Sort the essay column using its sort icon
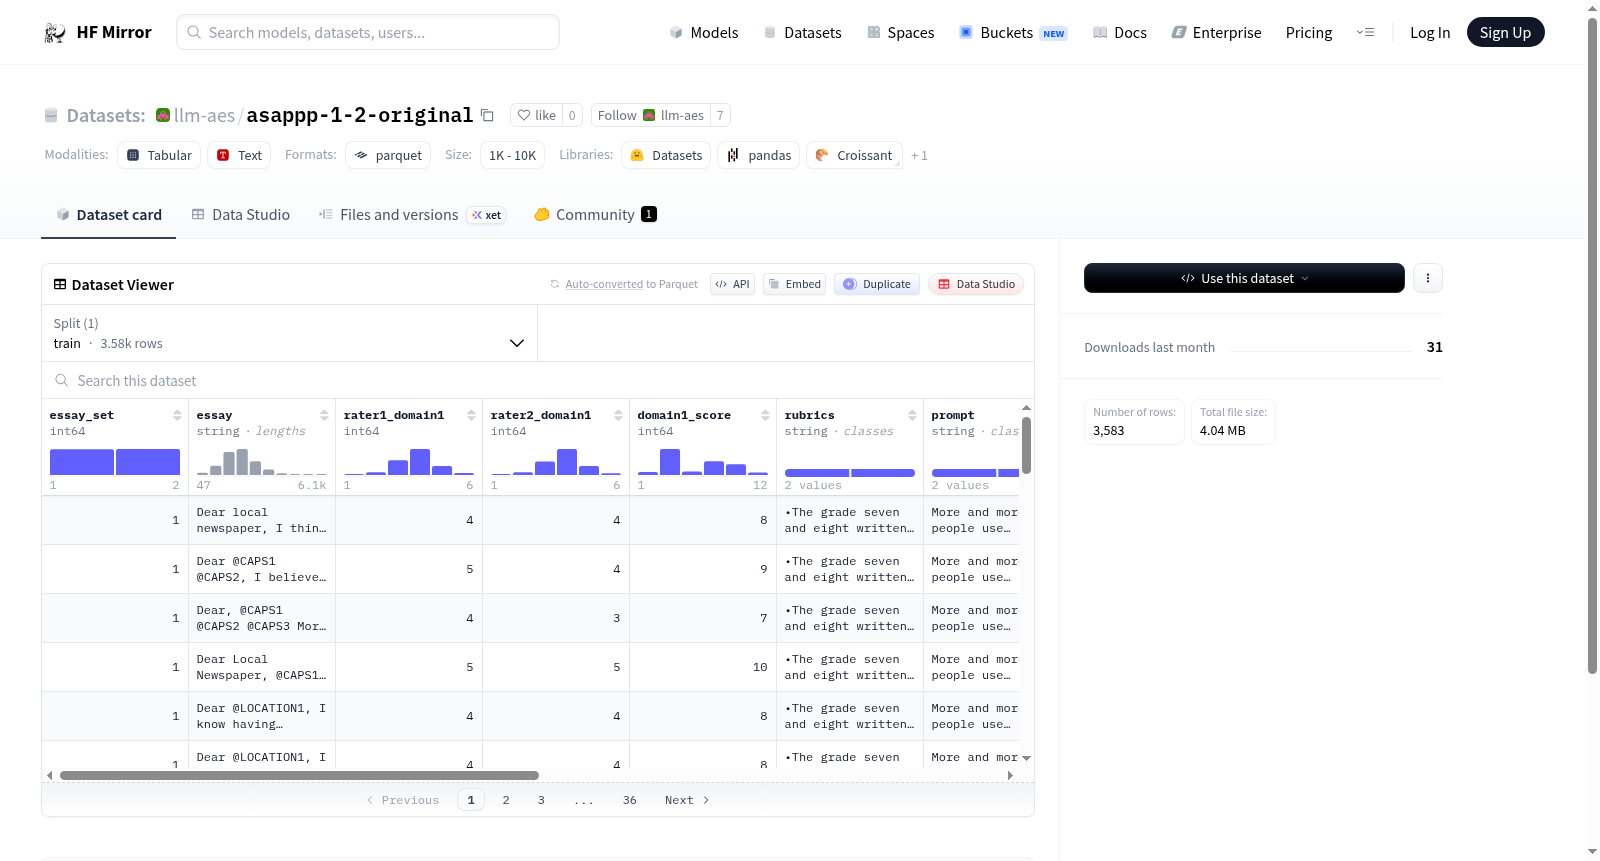 (324, 415)
